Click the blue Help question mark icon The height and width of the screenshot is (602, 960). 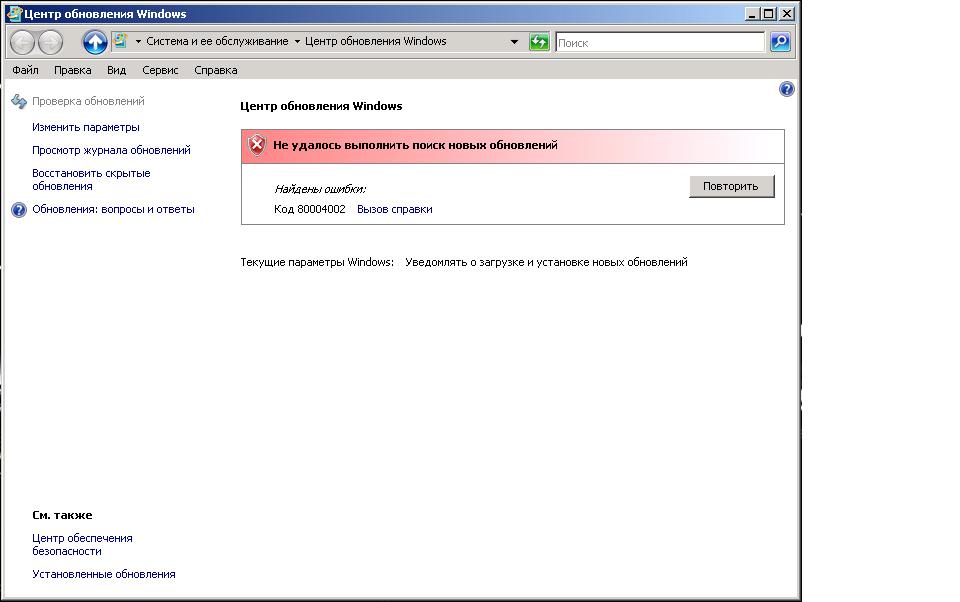[x=786, y=89]
